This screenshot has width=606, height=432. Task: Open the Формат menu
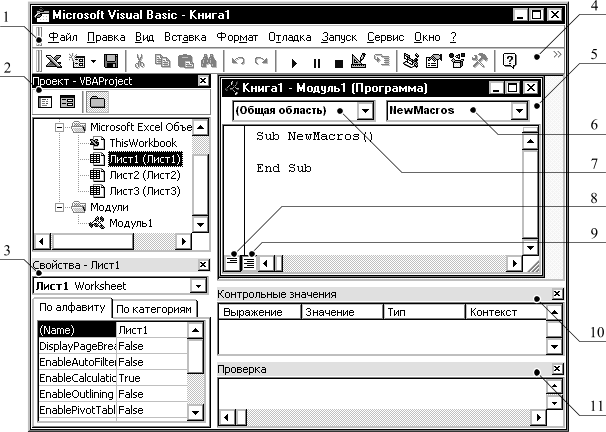tap(237, 37)
